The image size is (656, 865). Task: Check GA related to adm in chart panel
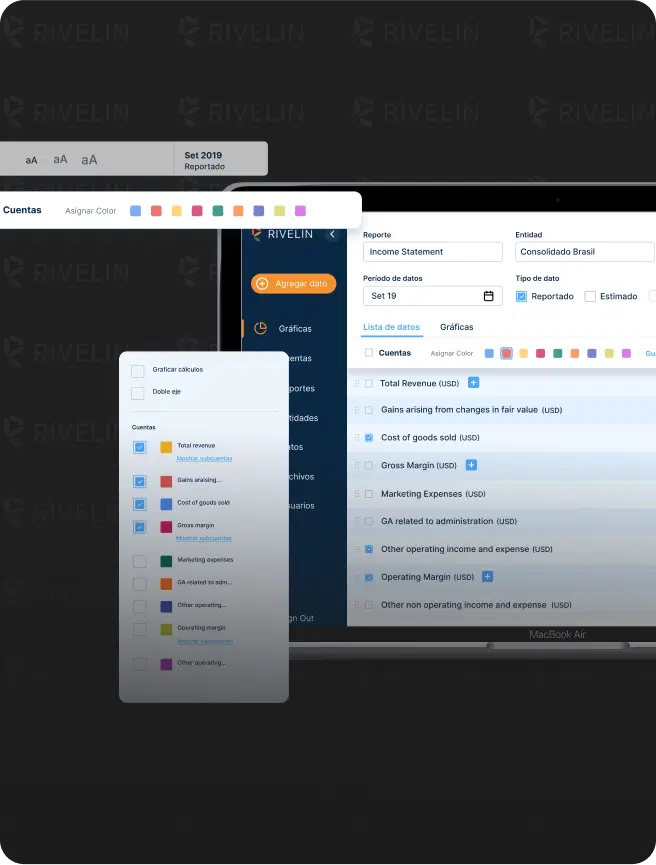pyautogui.click(x=140, y=584)
